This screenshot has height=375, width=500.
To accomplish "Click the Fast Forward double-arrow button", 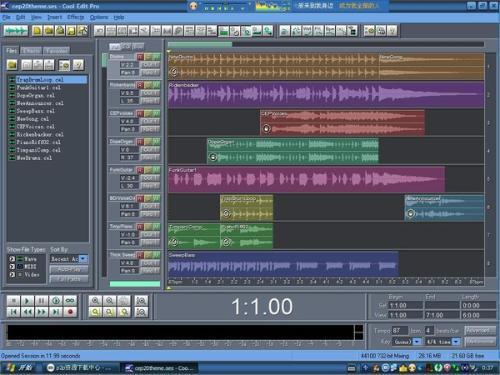I will pos(42,312).
